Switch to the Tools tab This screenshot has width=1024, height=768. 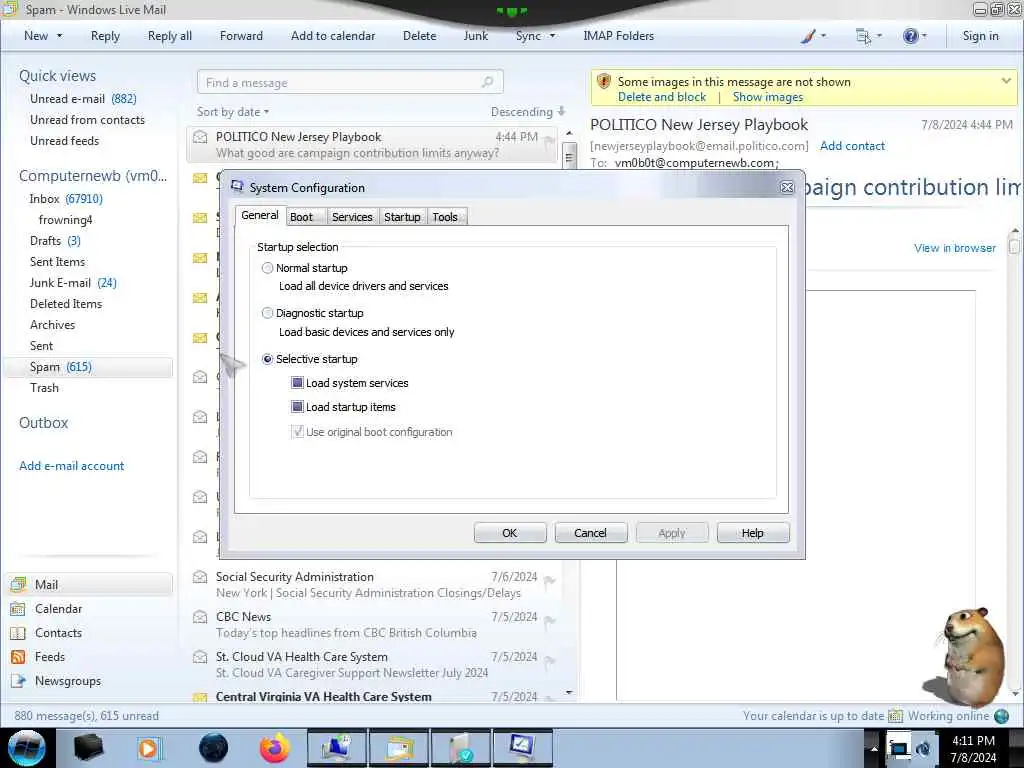pyautogui.click(x=445, y=217)
